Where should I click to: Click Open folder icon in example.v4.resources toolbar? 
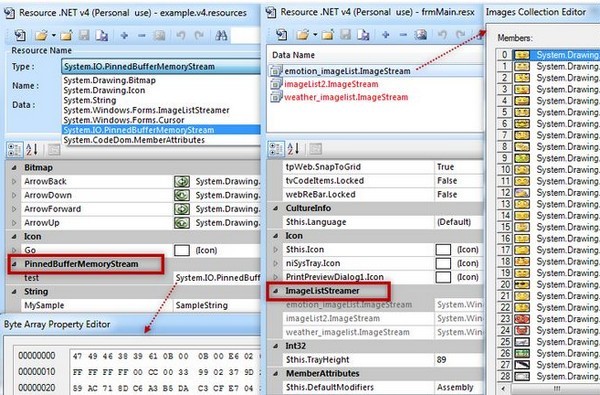click(x=41, y=36)
